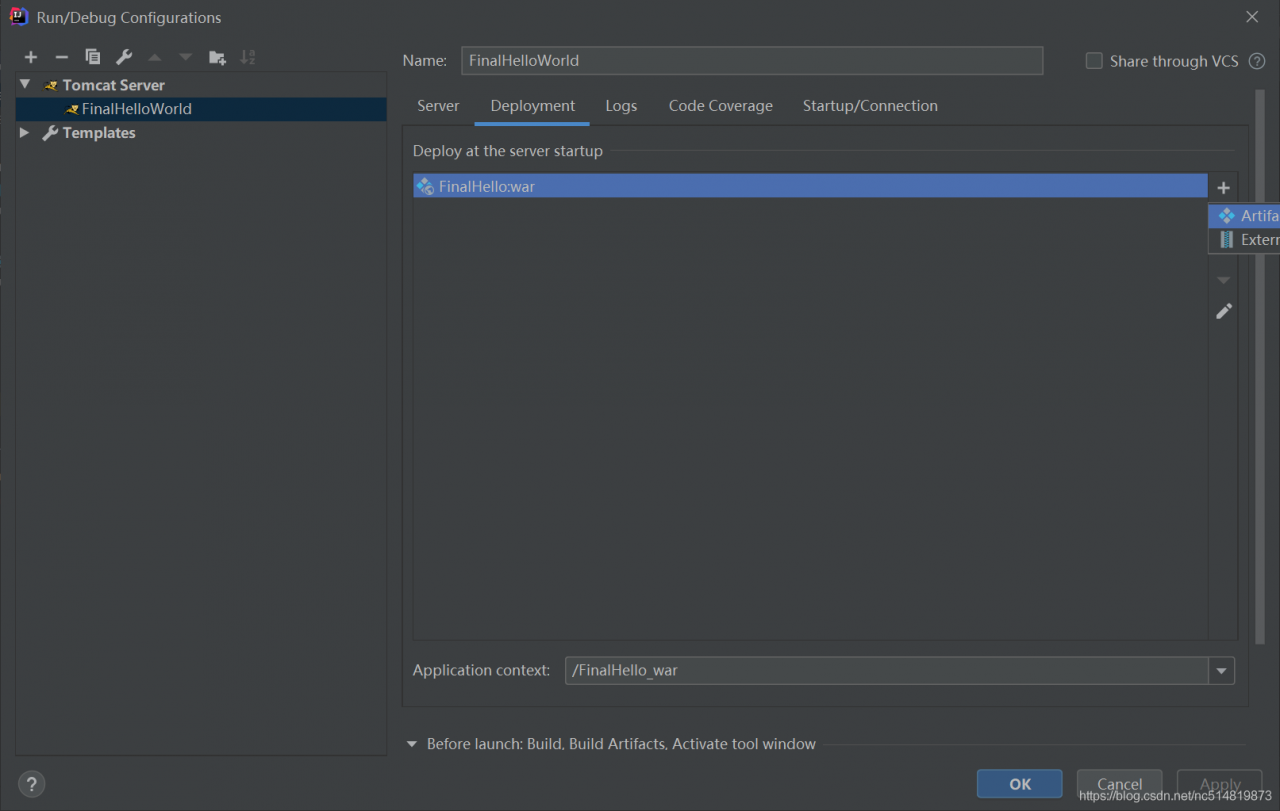Viewport: 1280px width, 811px height.
Task: Collapse Before launch section
Action: 412,744
